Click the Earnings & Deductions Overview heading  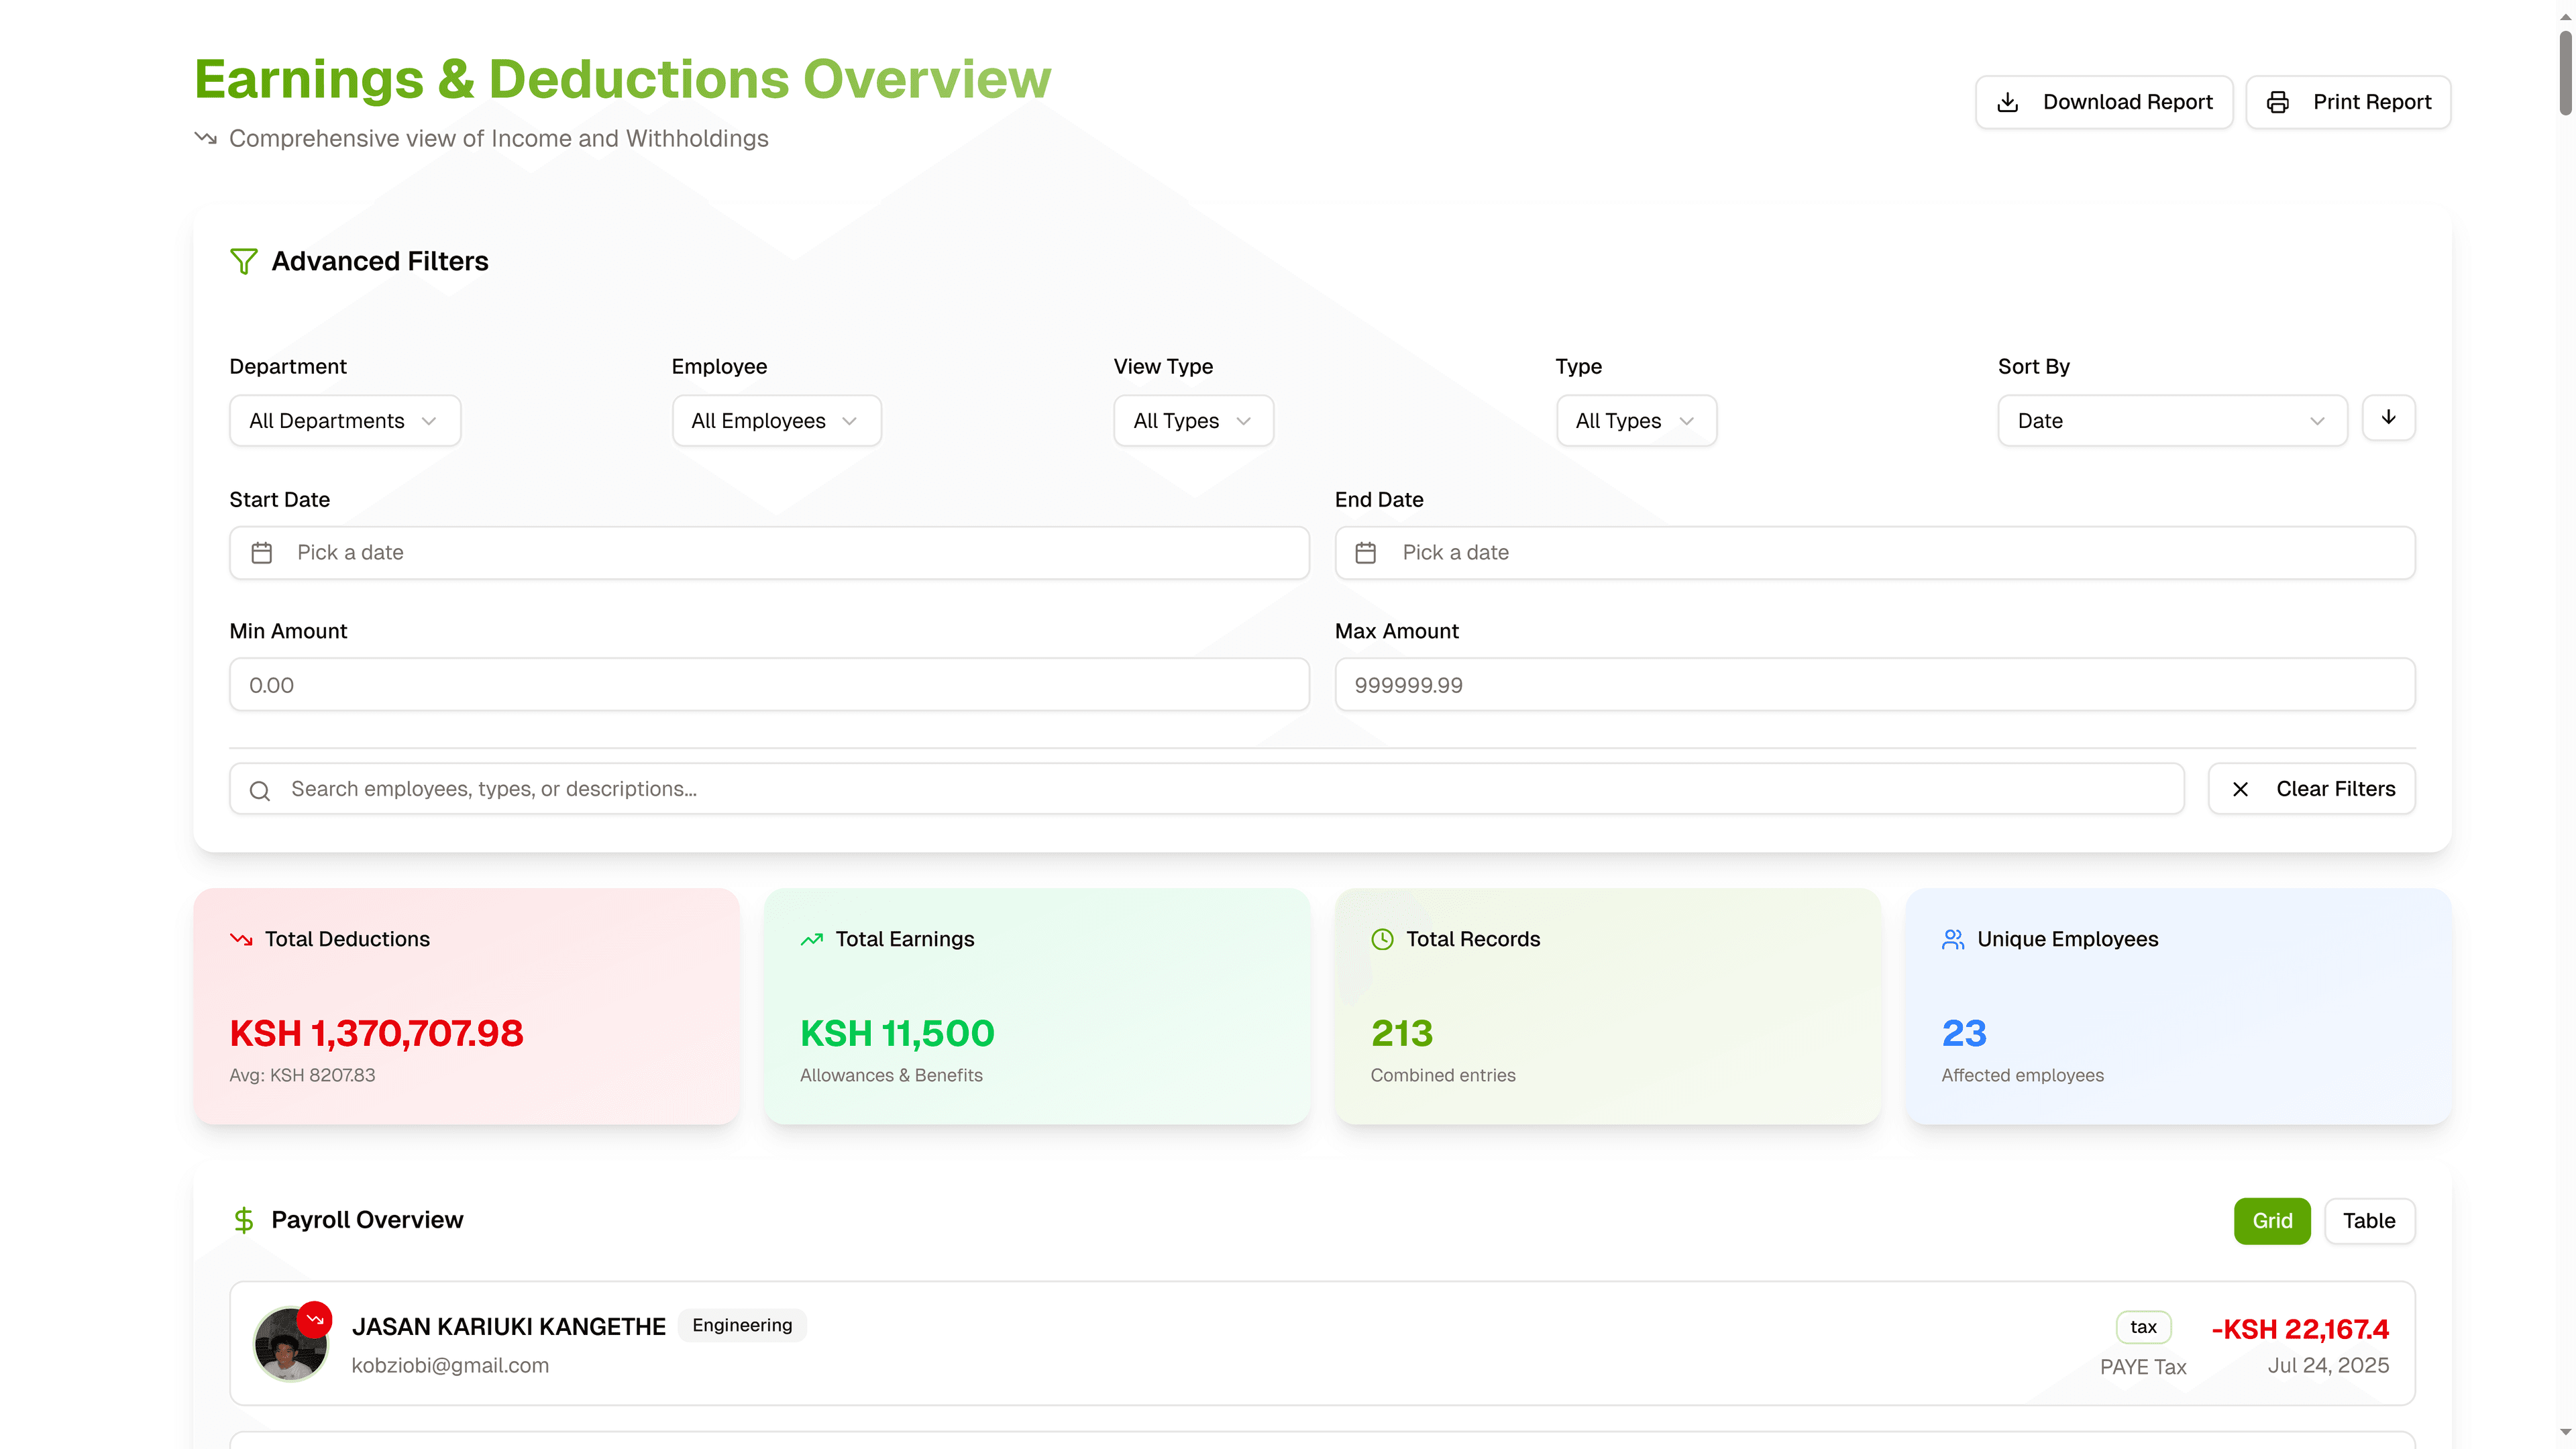(x=622, y=79)
